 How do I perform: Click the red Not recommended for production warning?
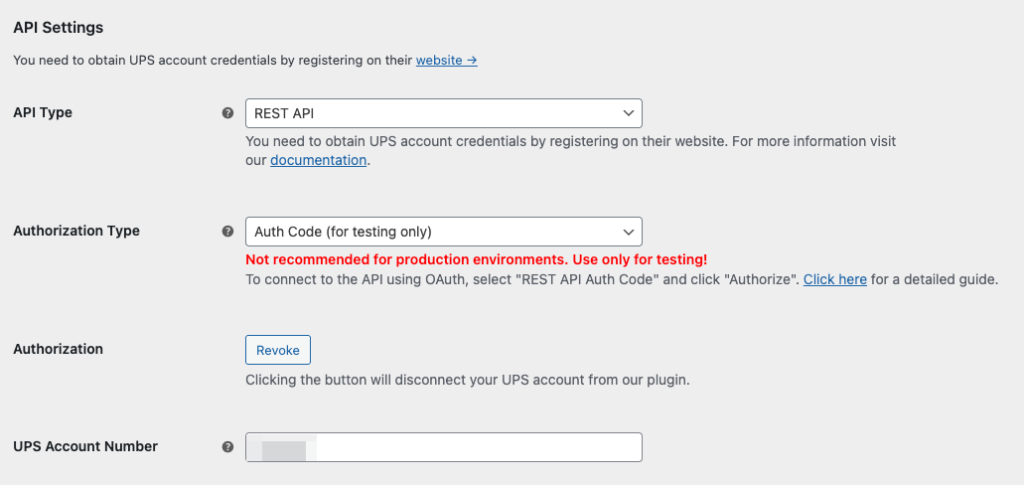[x=476, y=260]
